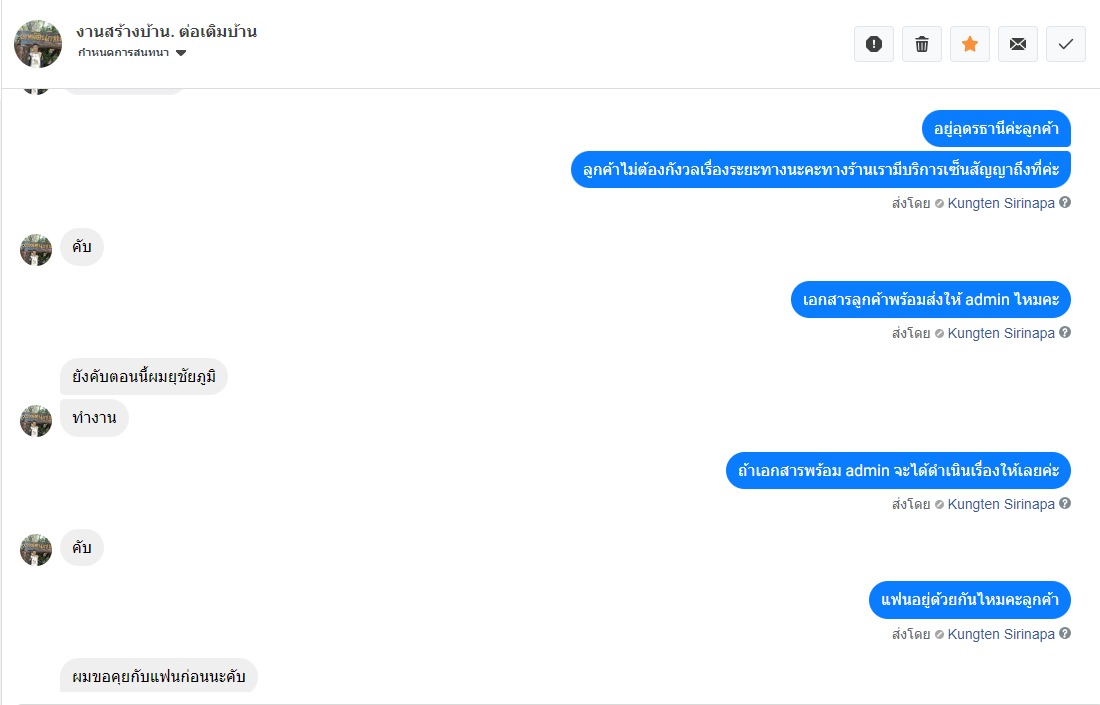Click the customer avatar beside ทำงาน message
The height and width of the screenshot is (705, 1100).
(x=36, y=421)
